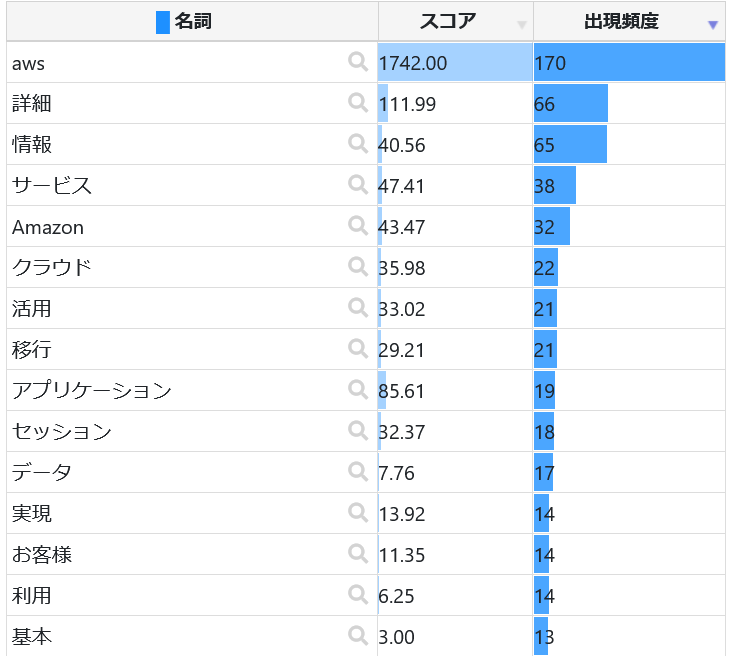This screenshot has width=730, height=656.
Task: Click the magnifier icon next to aws
Action: click(358, 62)
